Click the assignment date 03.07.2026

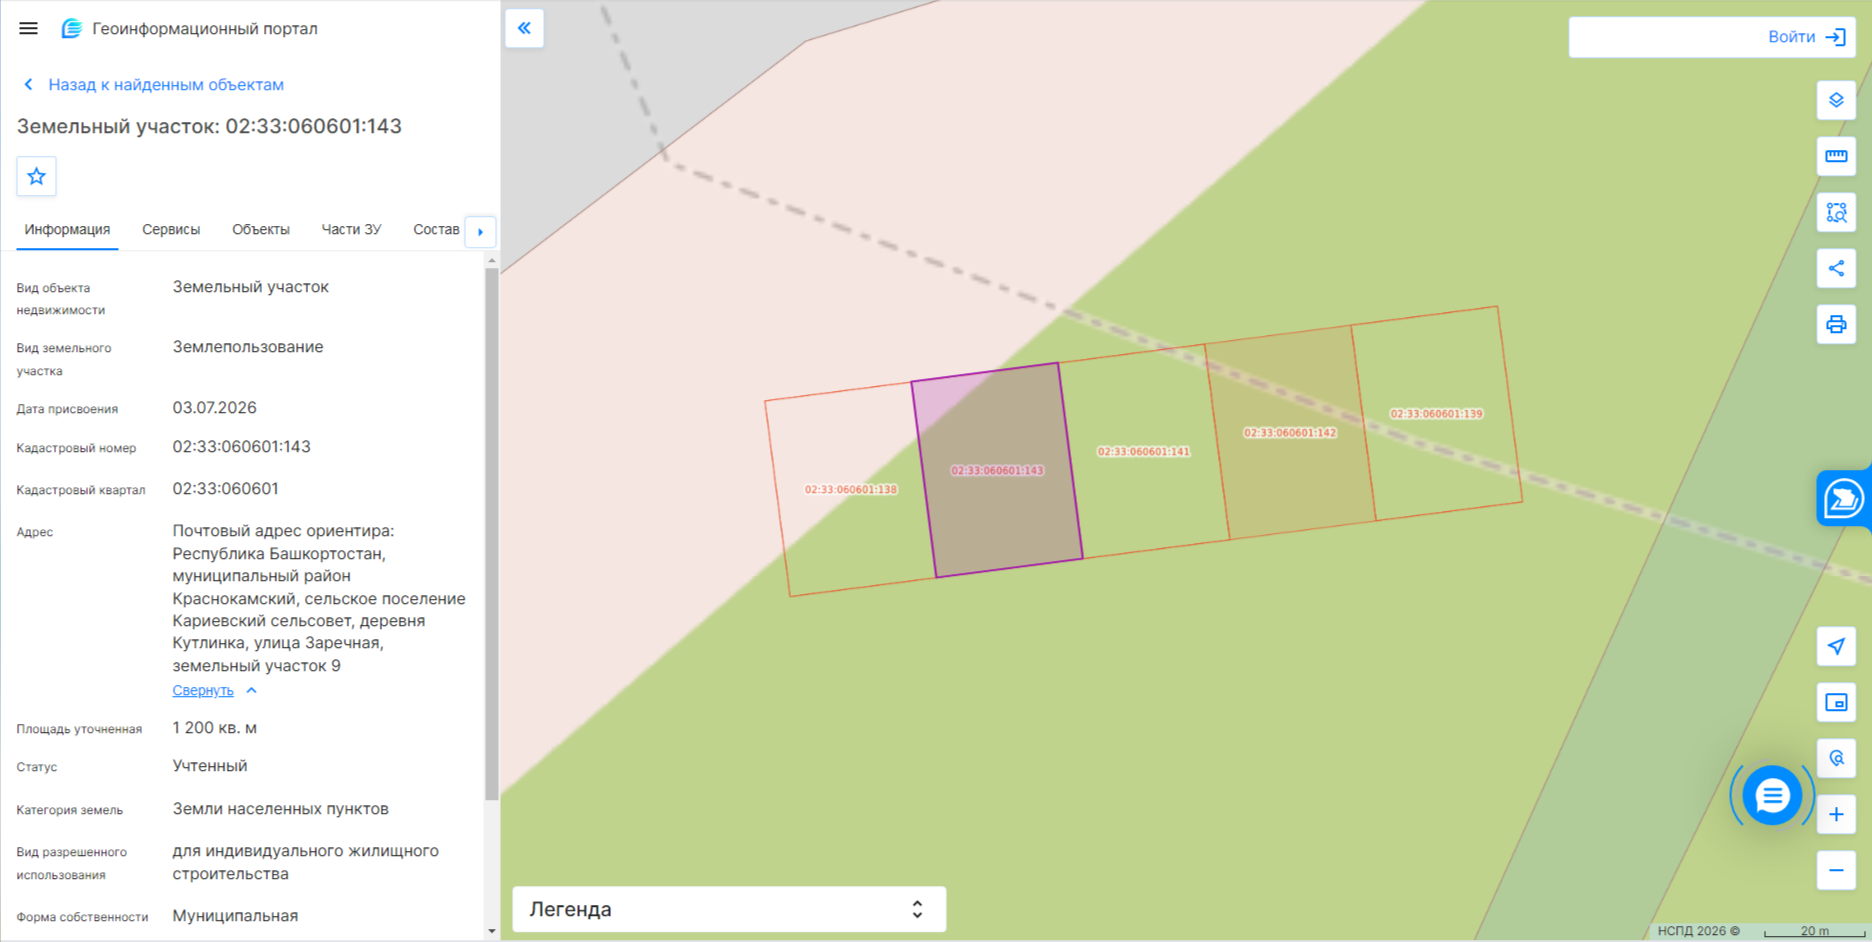pos(215,408)
